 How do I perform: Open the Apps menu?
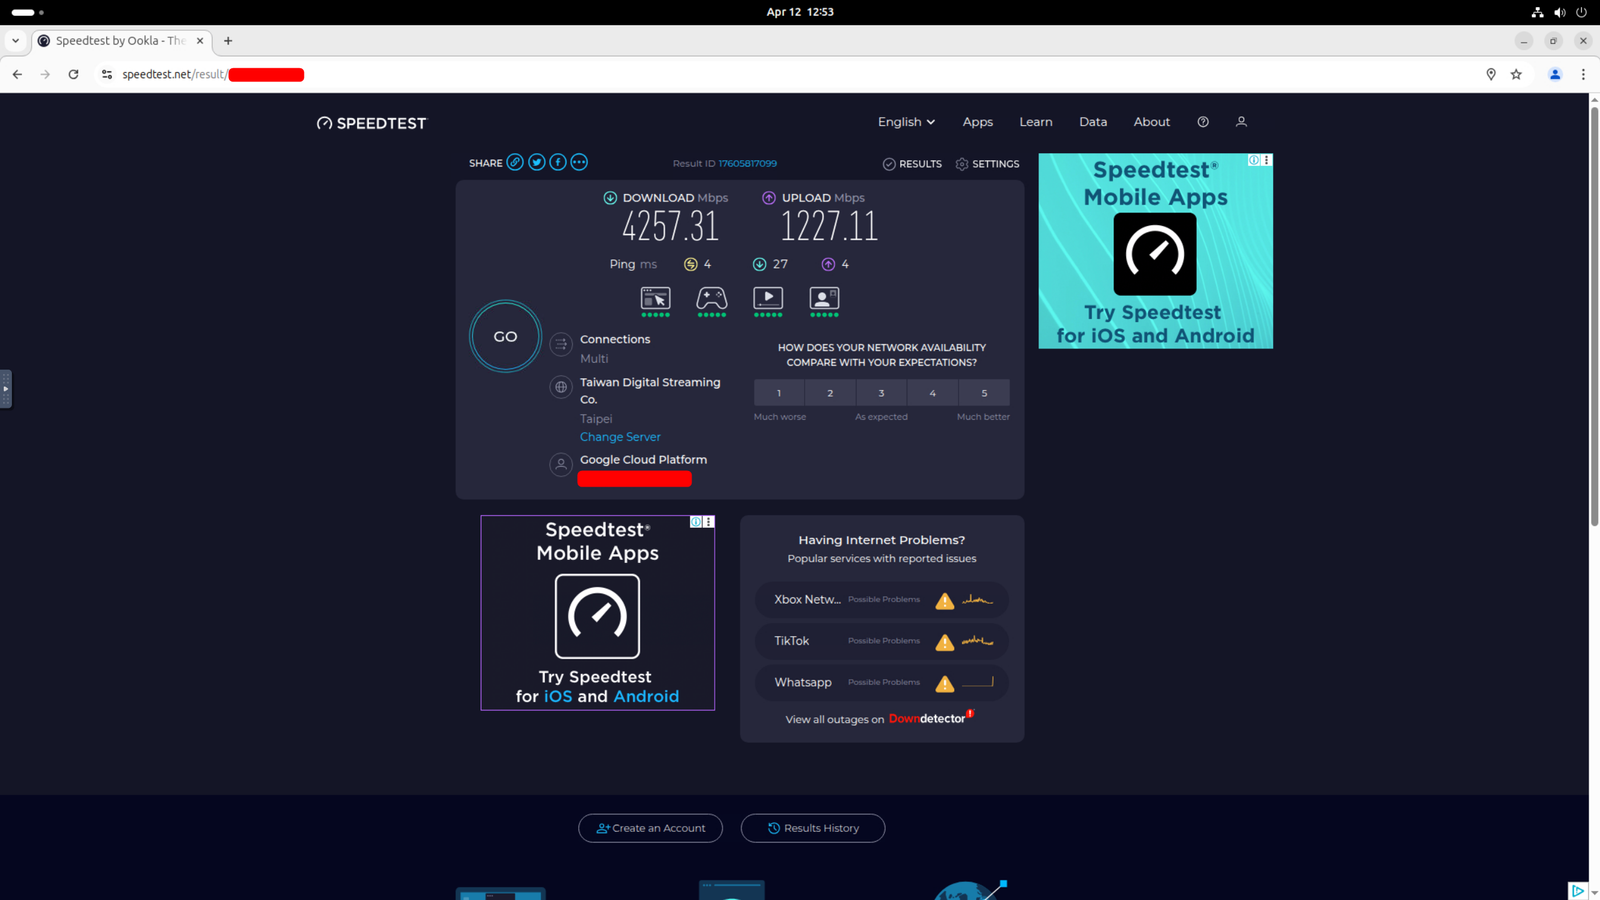tap(978, 122)
